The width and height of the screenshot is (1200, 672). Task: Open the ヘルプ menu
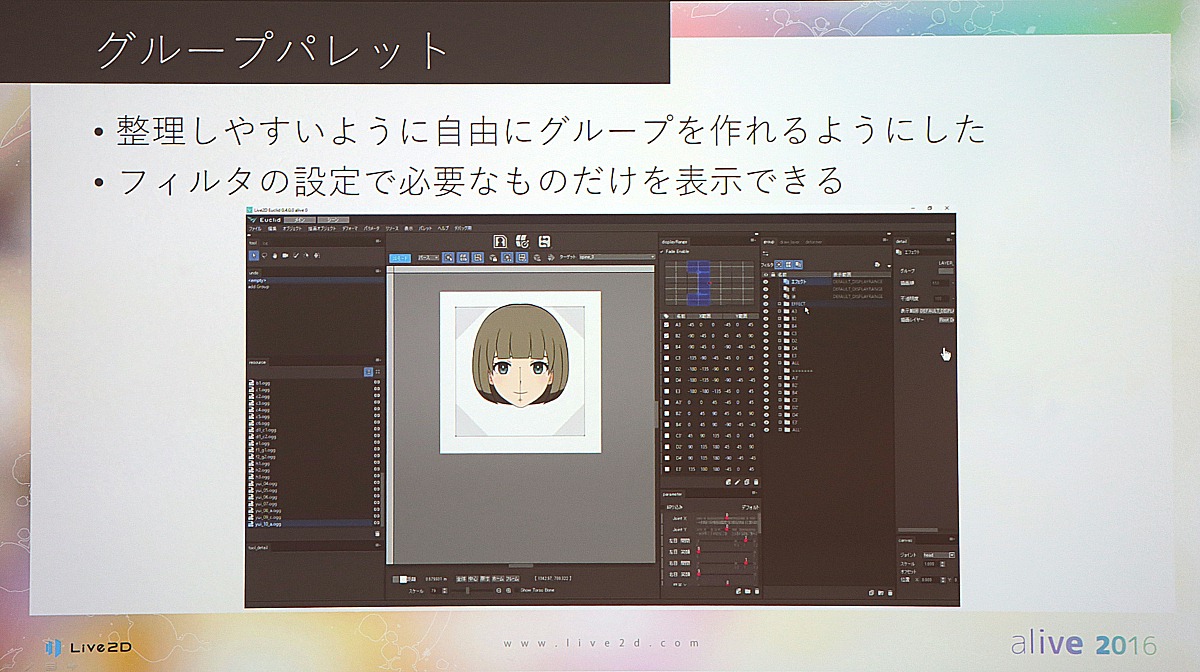pos(444,229)
